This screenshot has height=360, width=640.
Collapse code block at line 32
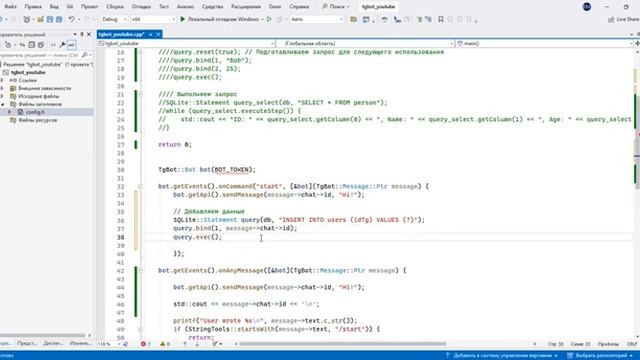[140, 186]
